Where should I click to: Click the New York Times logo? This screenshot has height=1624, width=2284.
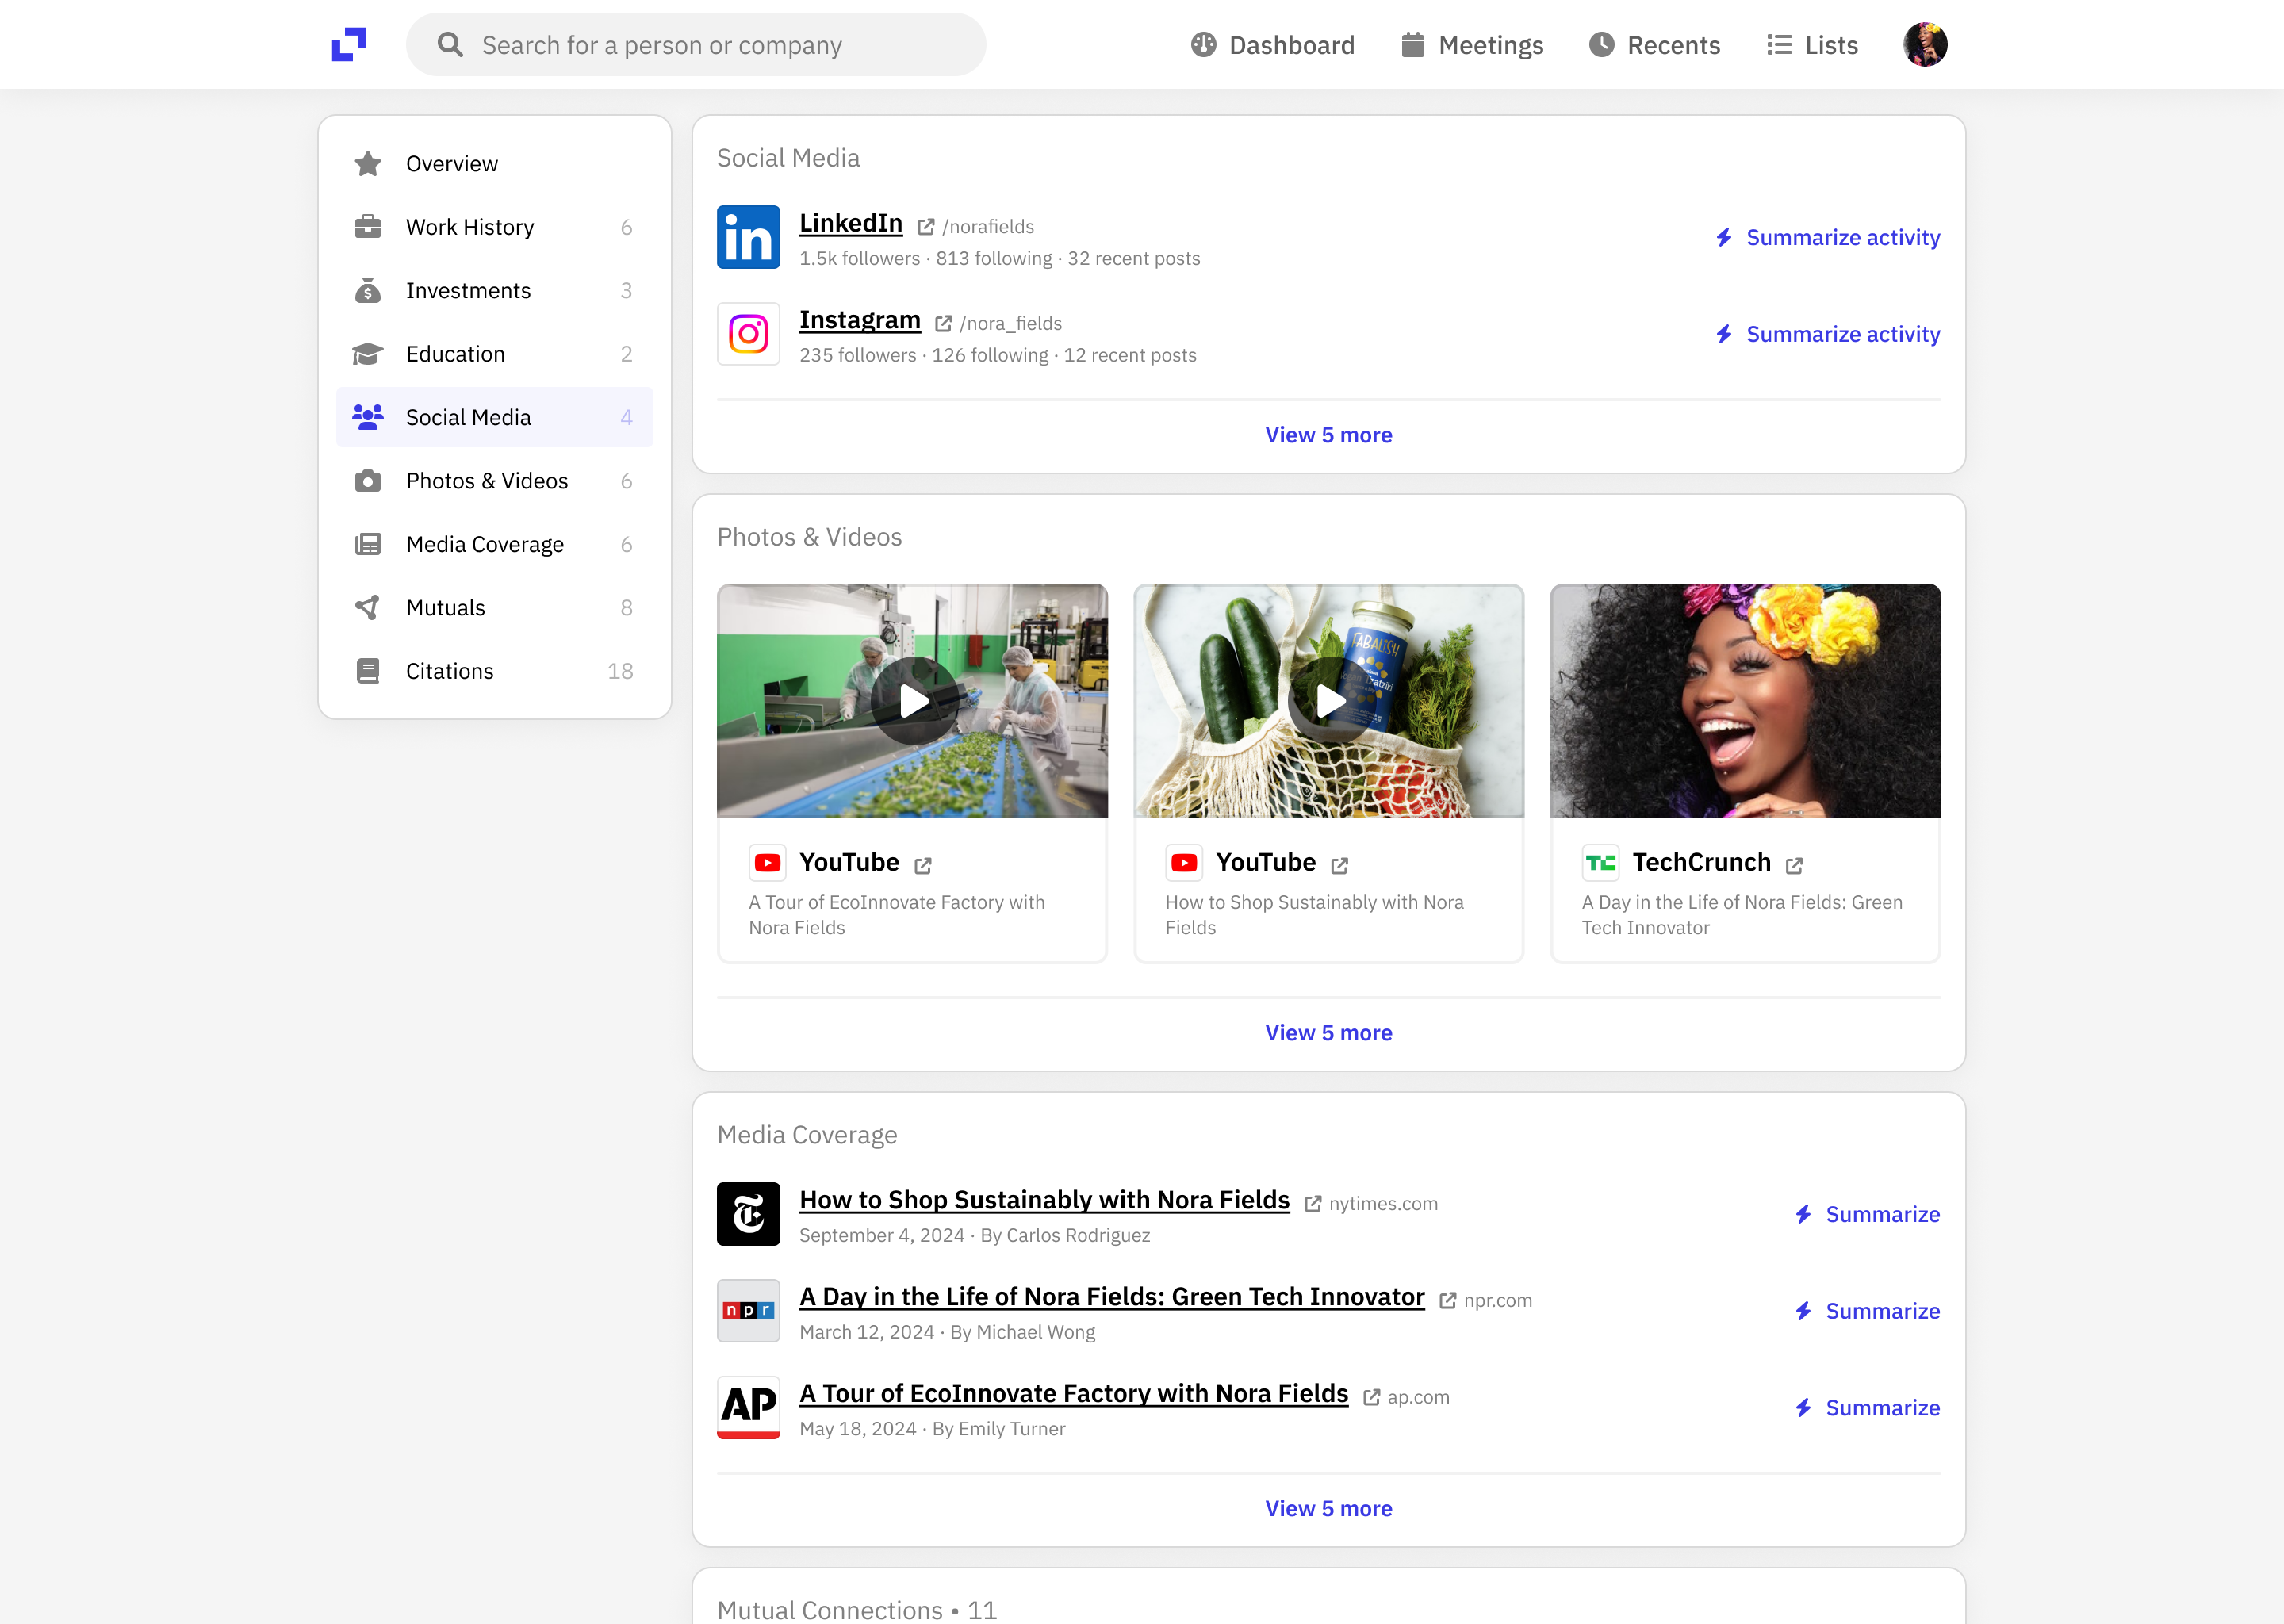click(x=748, y=1214)
